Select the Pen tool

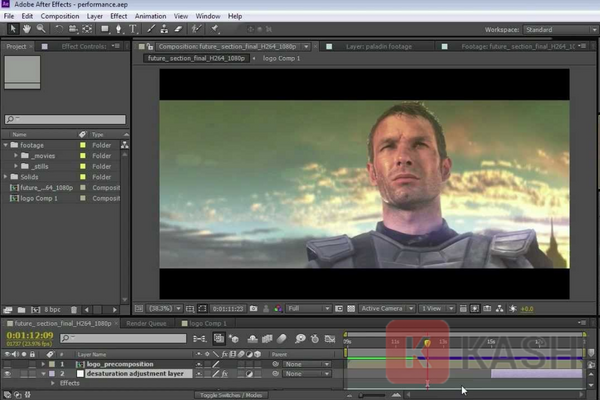[x=119, y=29]
